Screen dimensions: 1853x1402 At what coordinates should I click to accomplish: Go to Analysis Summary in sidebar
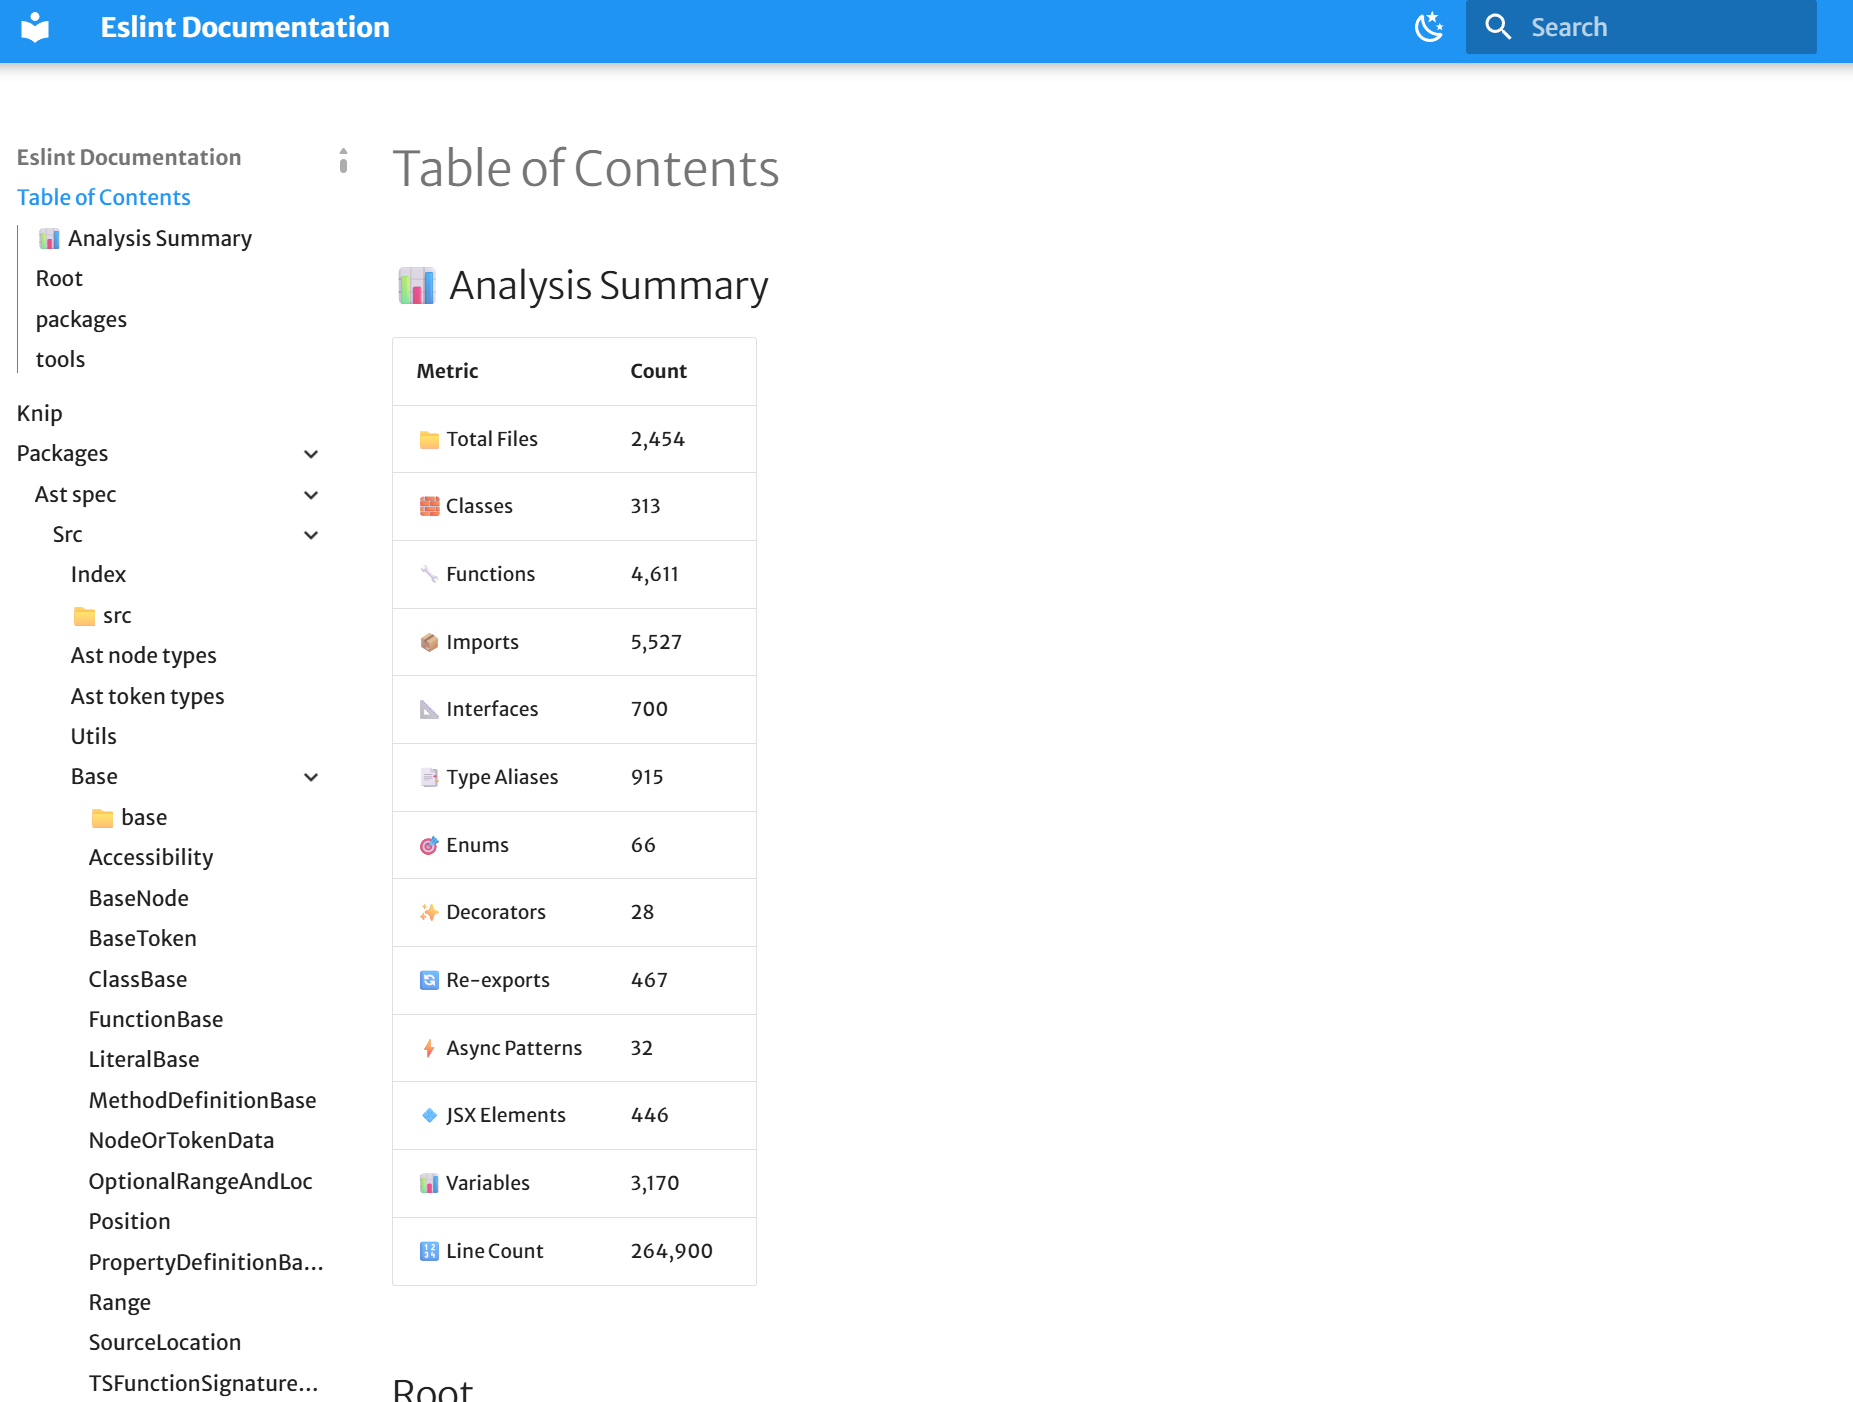pos(160,239)
